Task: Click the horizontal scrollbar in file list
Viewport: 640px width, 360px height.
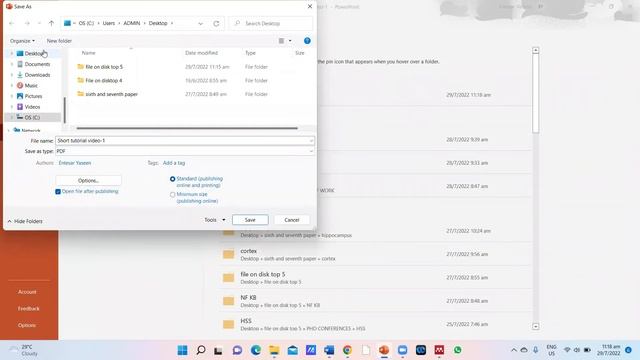Action: (x=187, y=128)
